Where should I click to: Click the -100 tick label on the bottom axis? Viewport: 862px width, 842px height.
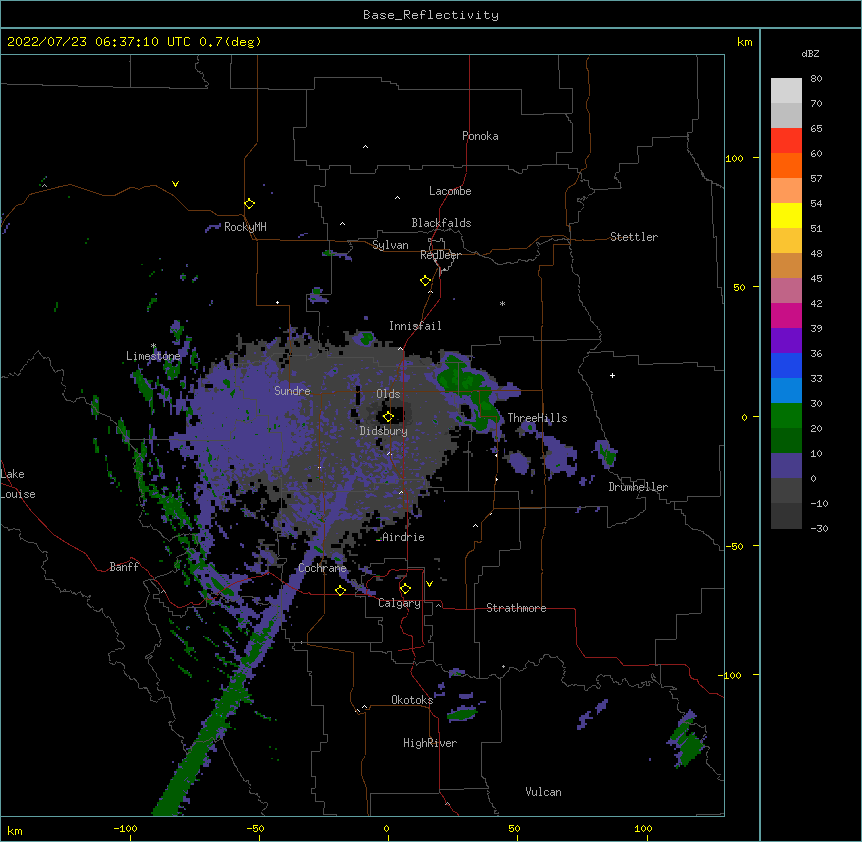pos(125,828)
